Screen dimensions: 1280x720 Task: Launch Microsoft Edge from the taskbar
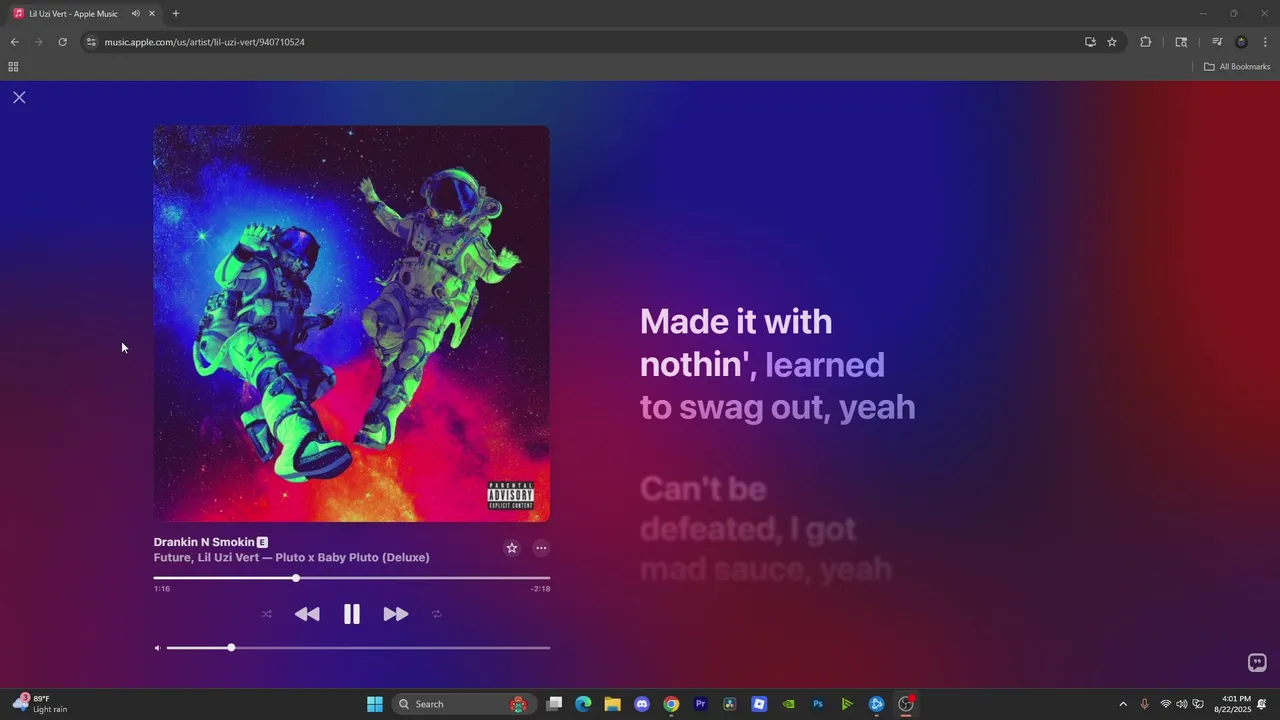584,704
